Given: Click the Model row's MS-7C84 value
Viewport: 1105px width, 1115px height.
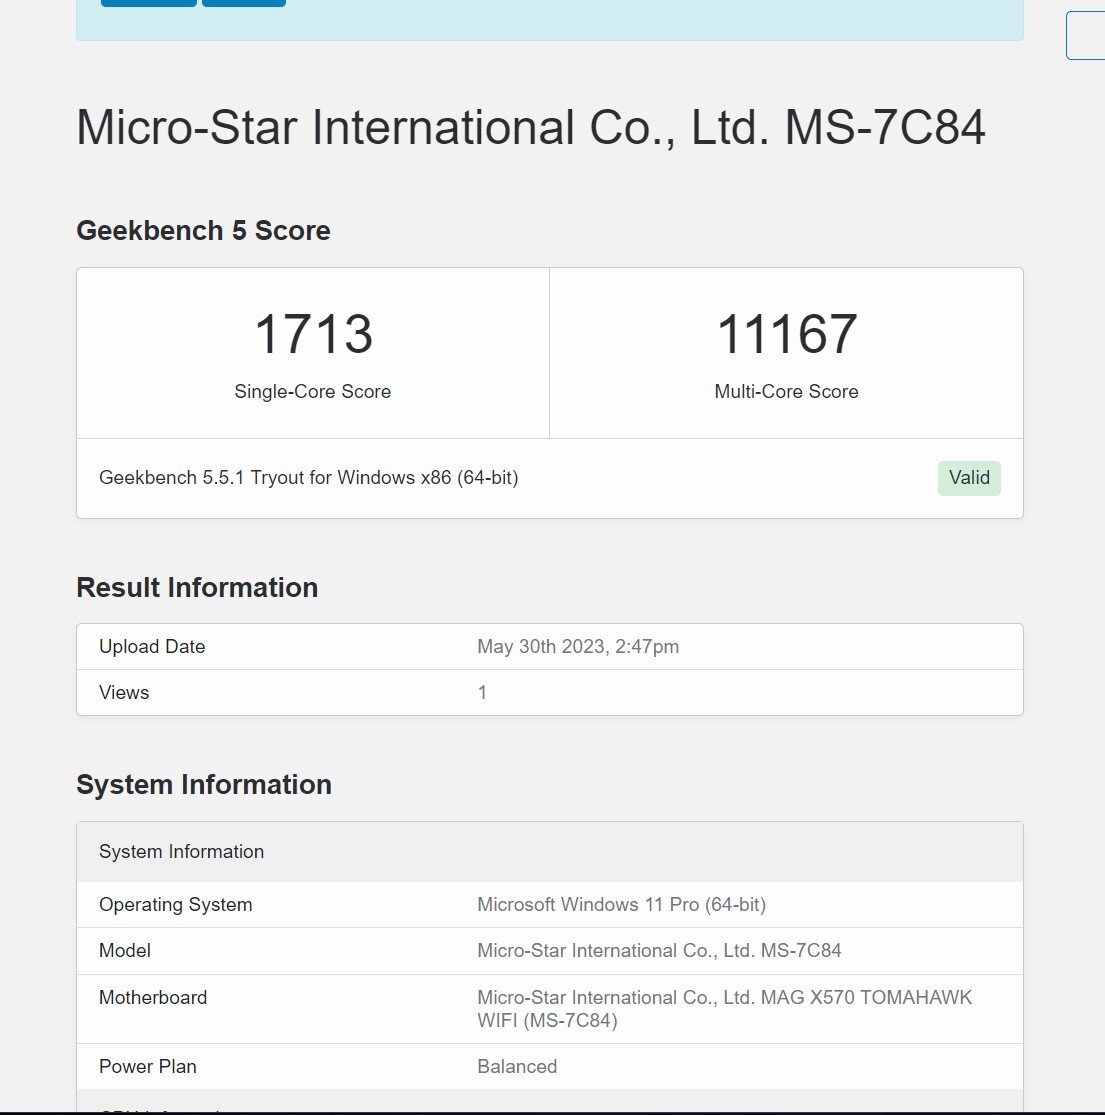Looking at the screenshot, I should tap(659, 951).
